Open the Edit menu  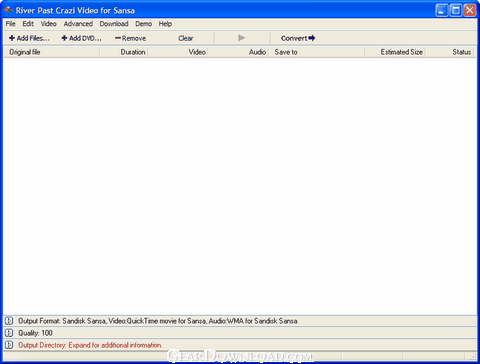point(28,24)
